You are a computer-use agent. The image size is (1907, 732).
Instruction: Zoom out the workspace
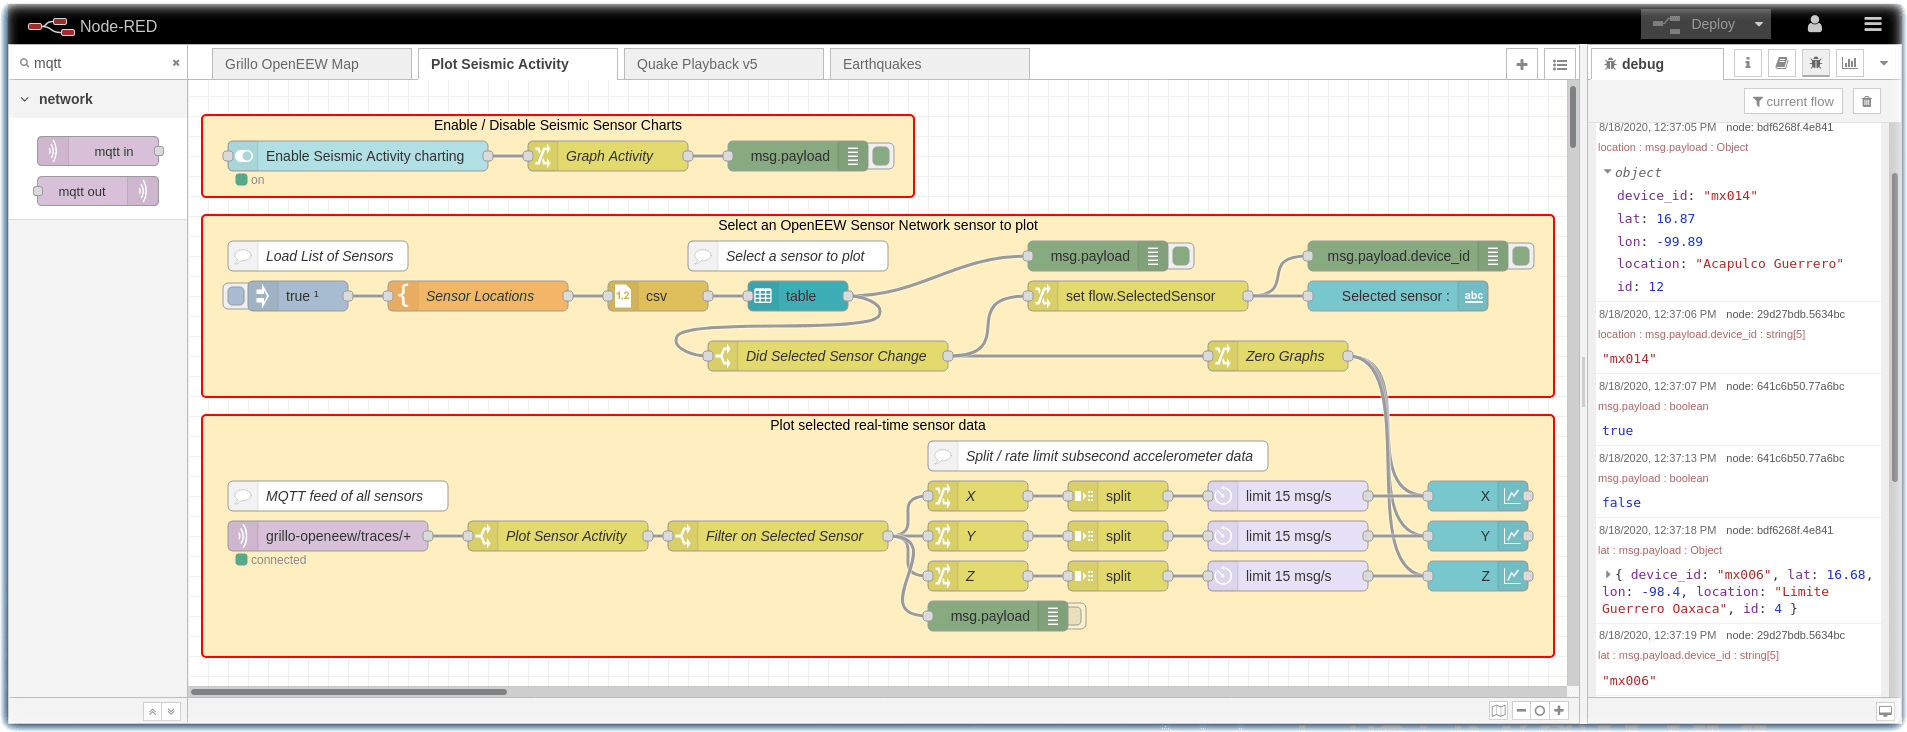pyautogui.click(x=1521, y=711)
